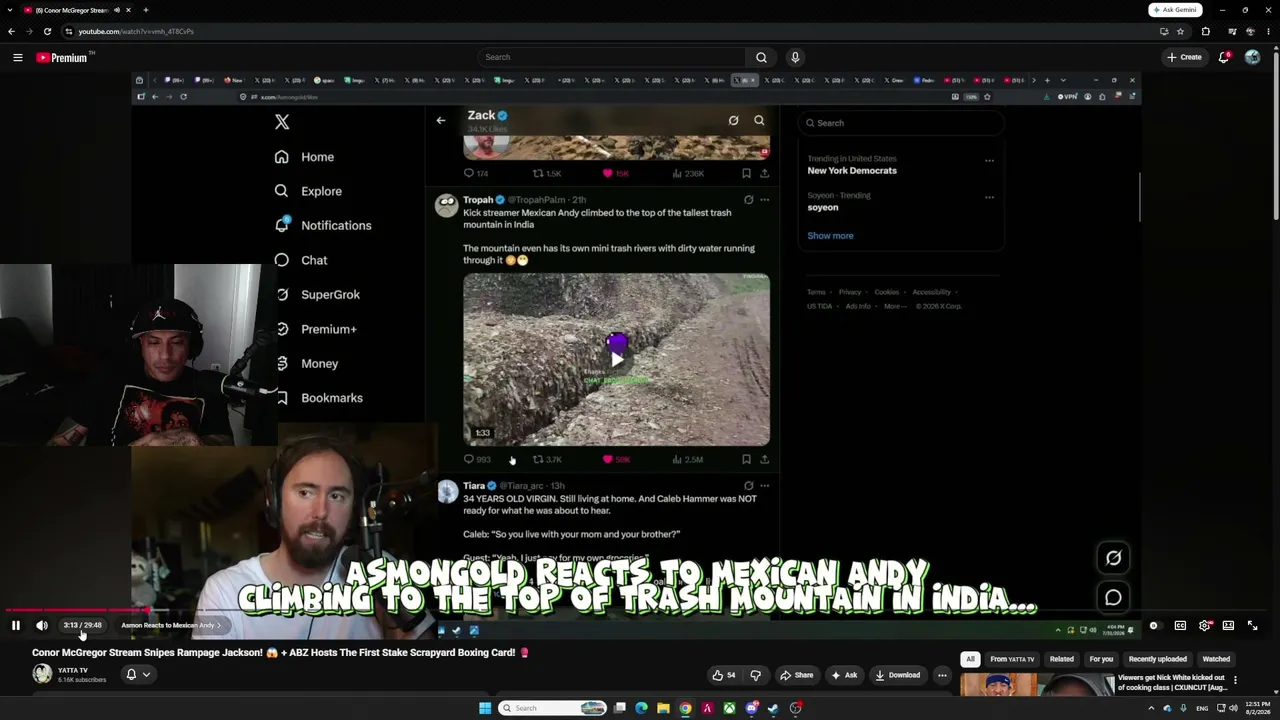Open Microsoft Edge from the taskbar
Image resolution: width=1280 pixels, height=720 pixels.
(641, 708)
